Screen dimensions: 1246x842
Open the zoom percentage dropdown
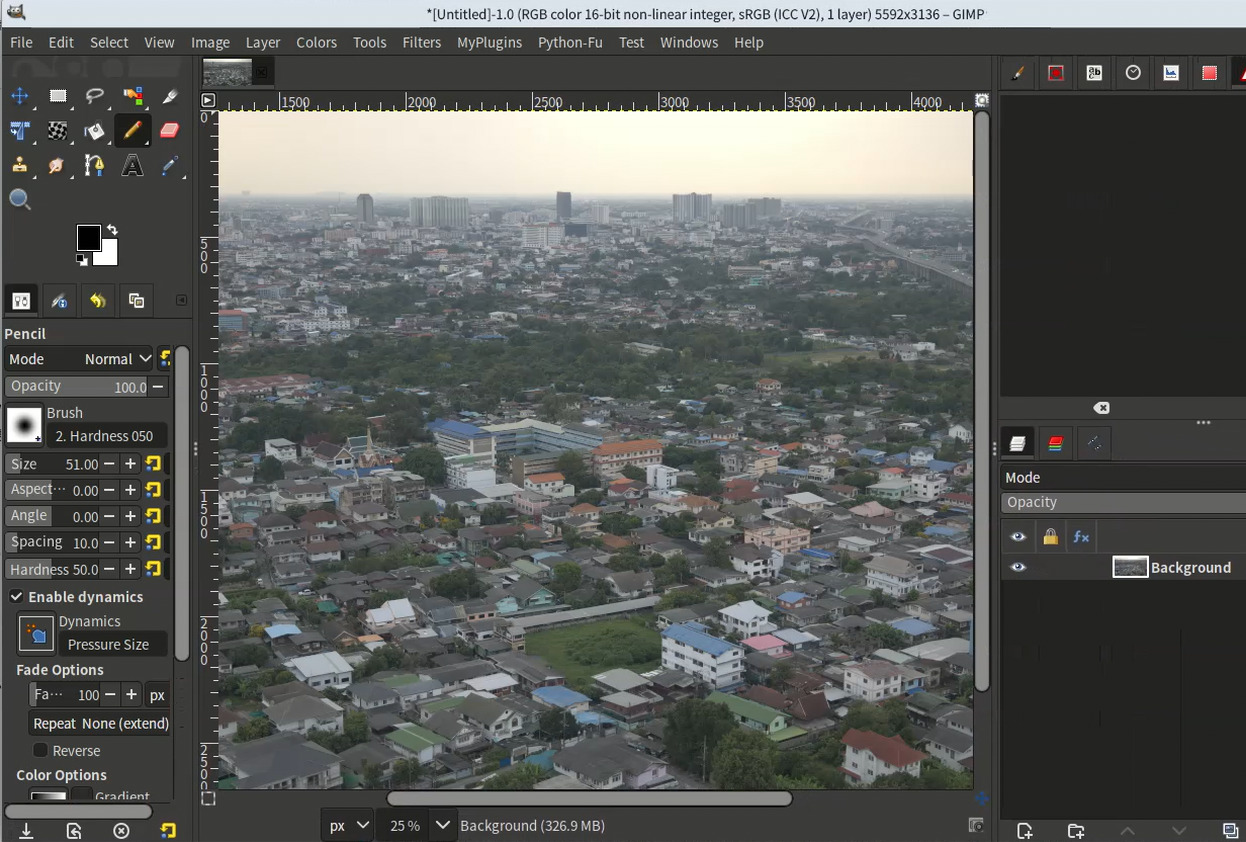[441, 825]
